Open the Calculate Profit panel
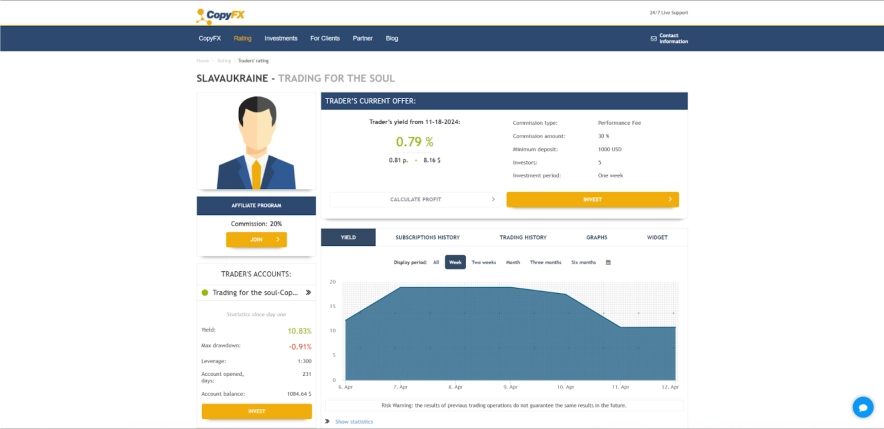This screenshot has width=884, height=429. tap(415, 199)
